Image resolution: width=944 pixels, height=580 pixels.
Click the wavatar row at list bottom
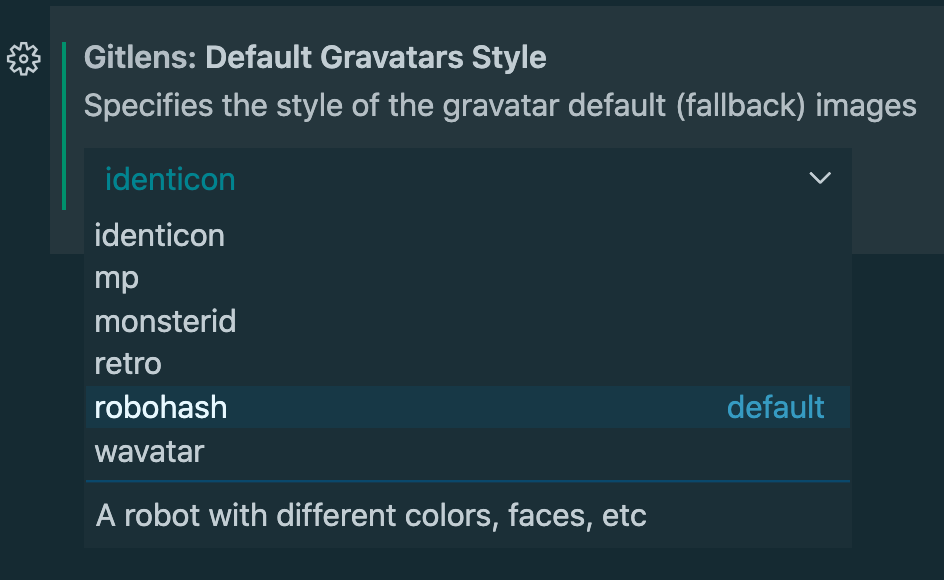[150, 451]
